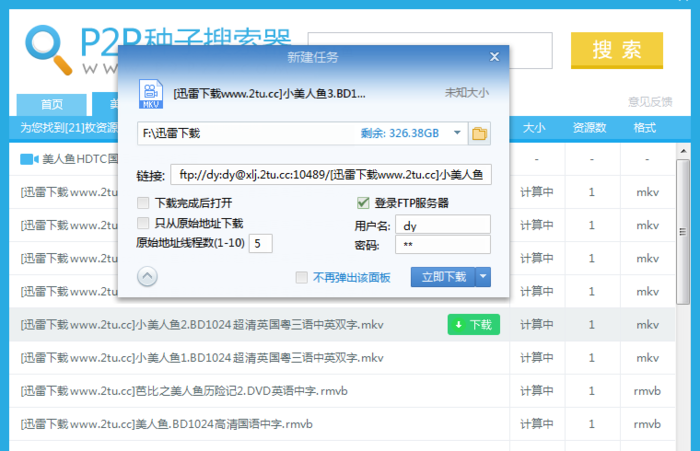Click the file name 小美人鱼3.BD1 in dialog
700x451 pixels.
269,94
